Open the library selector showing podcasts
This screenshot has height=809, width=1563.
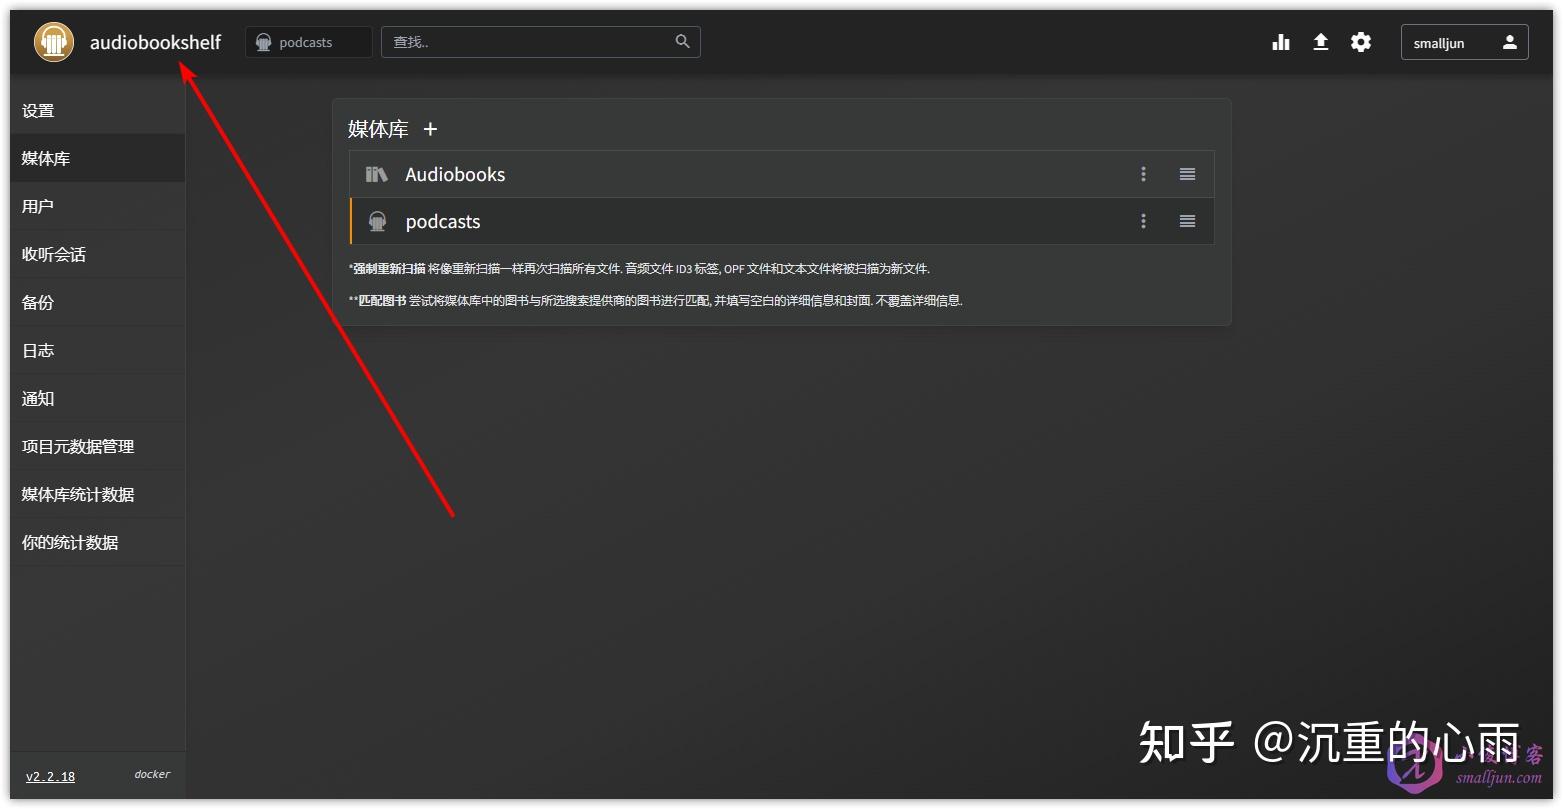coord(308,42)
